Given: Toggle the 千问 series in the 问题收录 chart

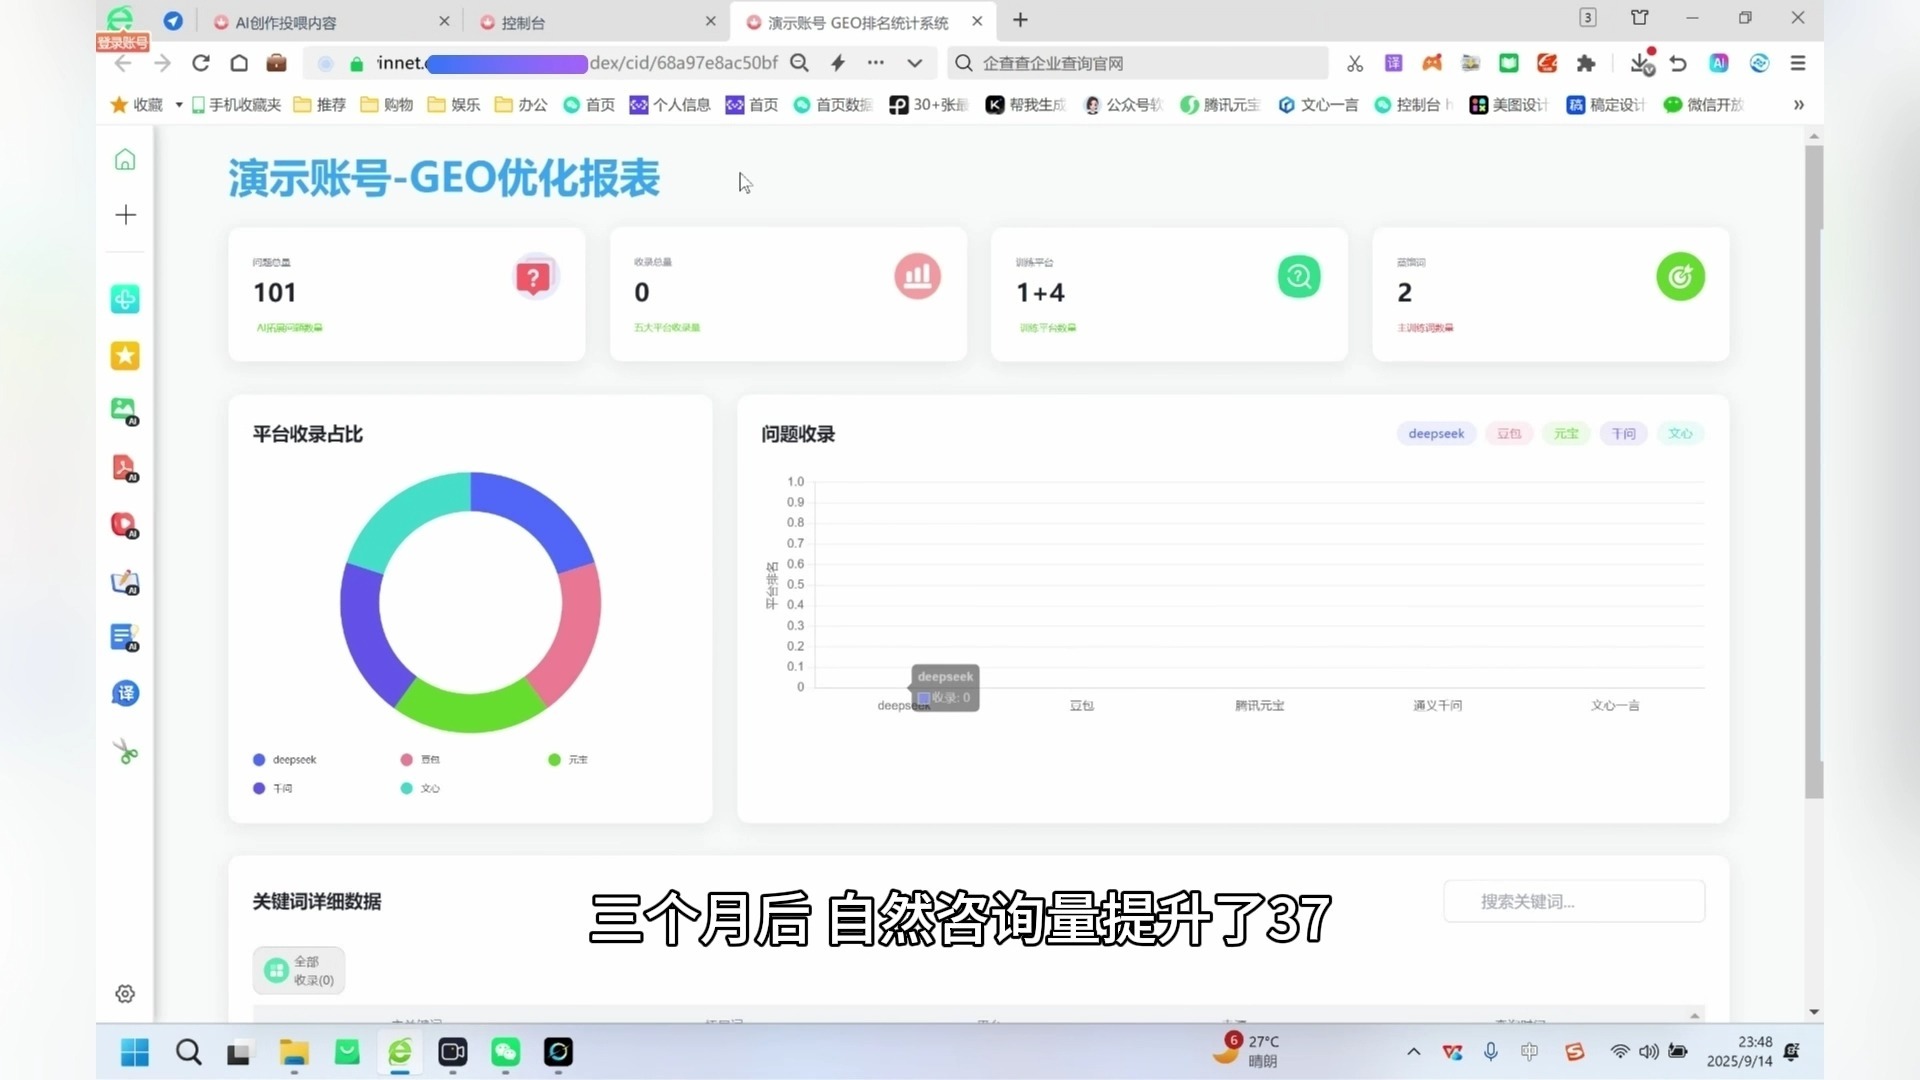Looking at the screenshot, I should 1623,434.
